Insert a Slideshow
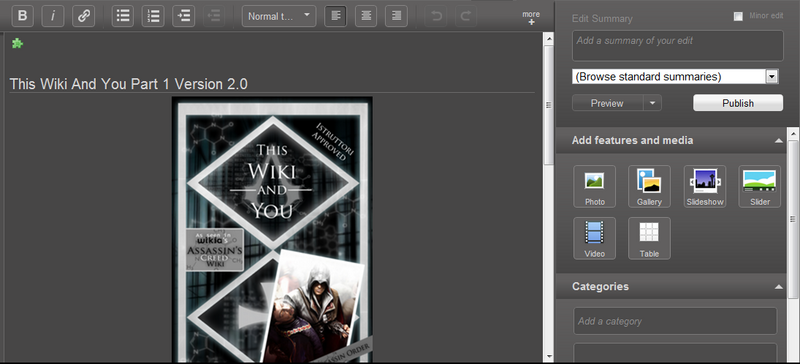The width and height of the screenshot is (800, 364). tap(705, 186)
